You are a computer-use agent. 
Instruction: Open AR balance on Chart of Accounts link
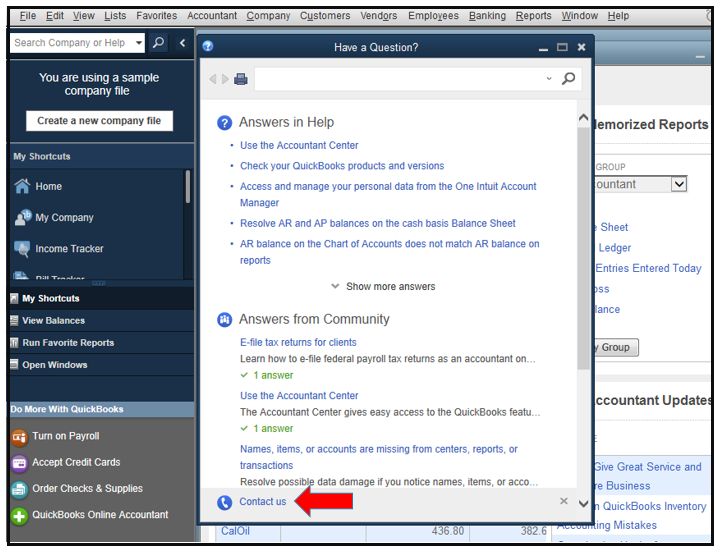389,252
